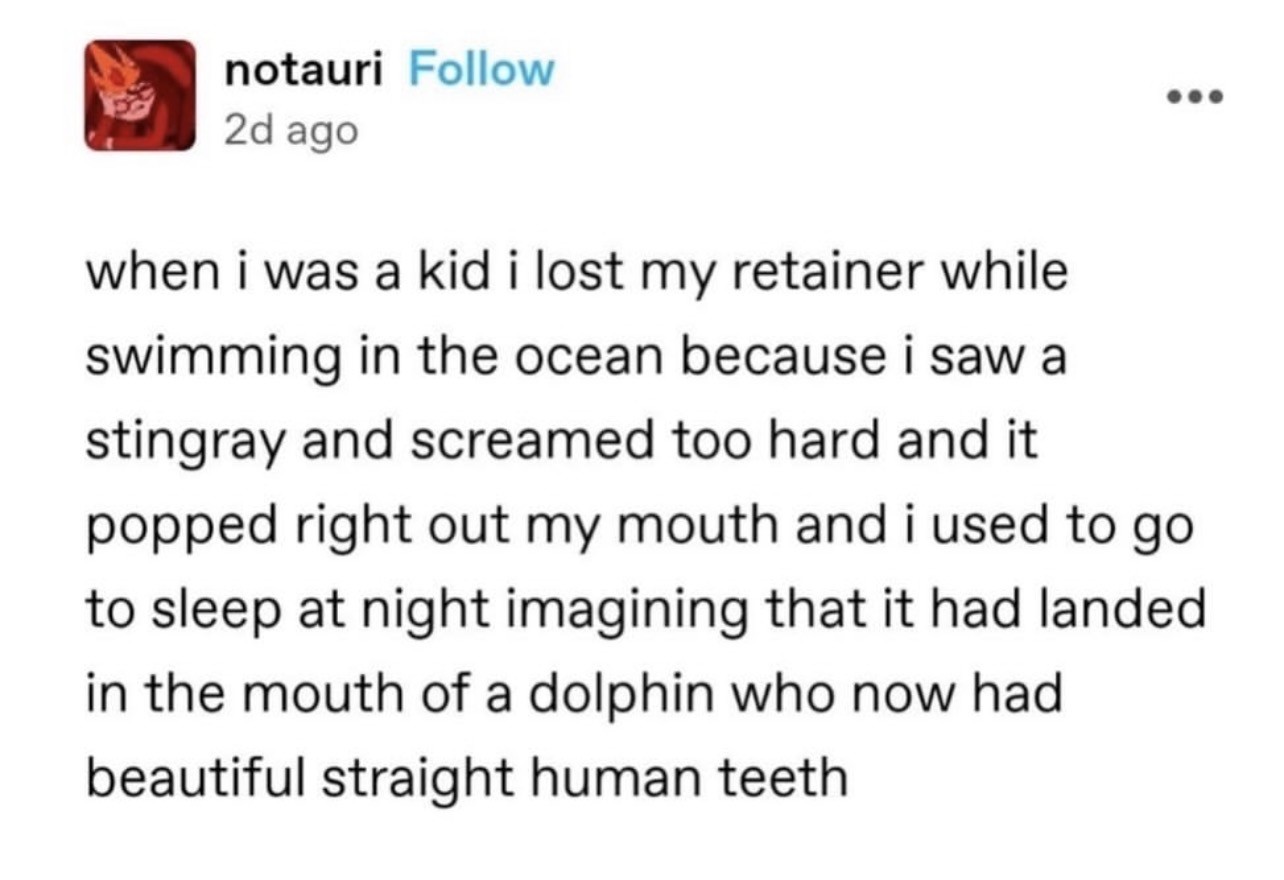Click the line starting "popped right out"
This screenshot has width=1284, height=880.
pos(638,526)
